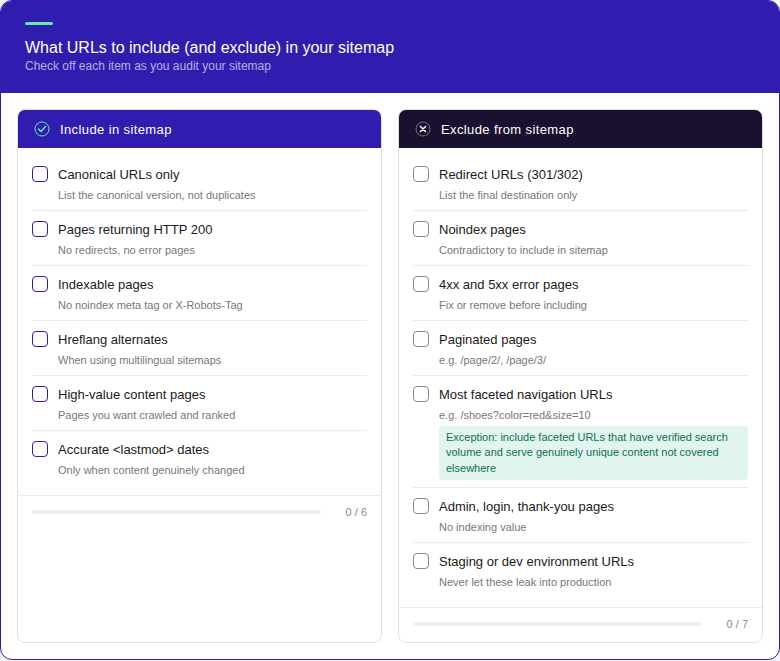Click the Exclude from sitemap progress bar
Viewport: 780px width, 661px height.
coord(557,624)
